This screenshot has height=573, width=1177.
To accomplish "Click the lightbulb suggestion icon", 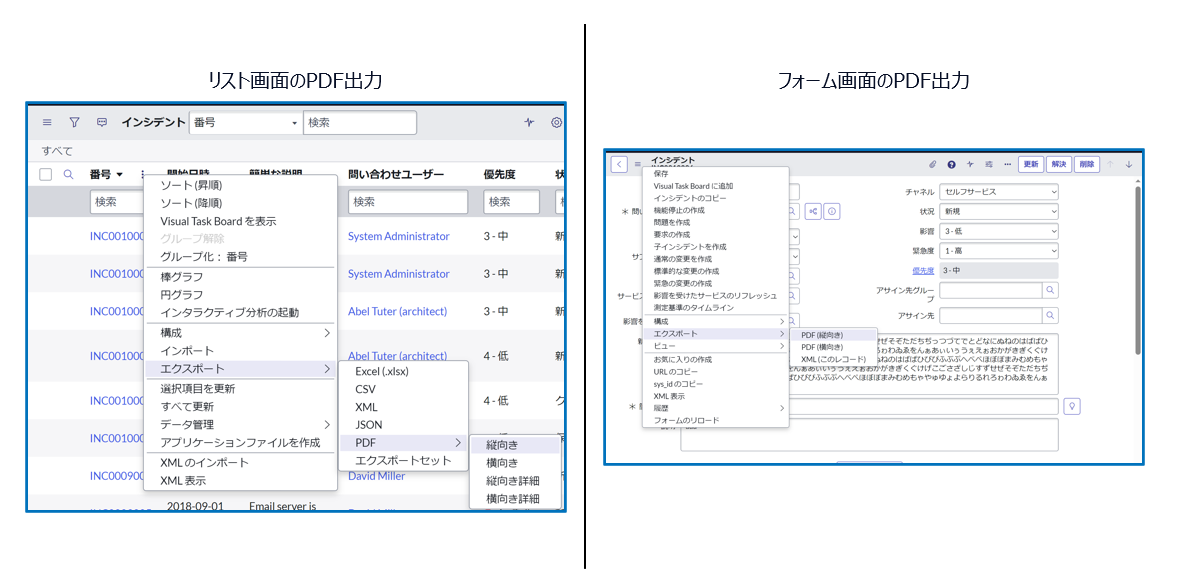I will click(1074, 406).
